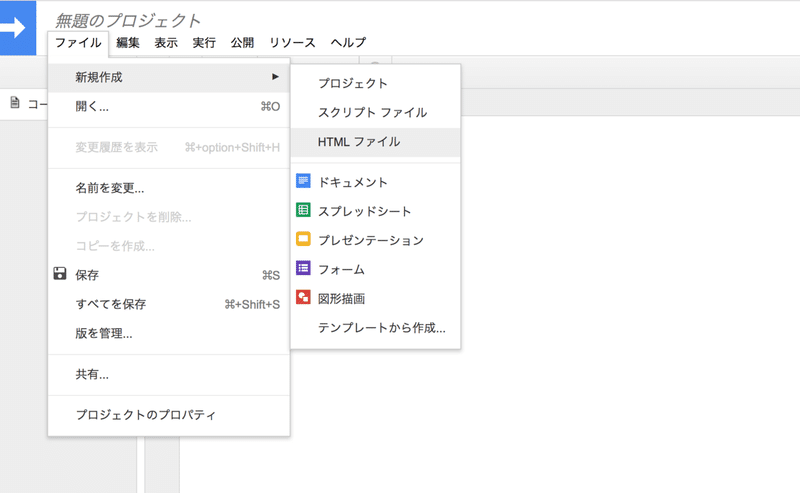The image size is (800, 493).
Task: Open the 公開 menu
Action: (x=242, y=43)
